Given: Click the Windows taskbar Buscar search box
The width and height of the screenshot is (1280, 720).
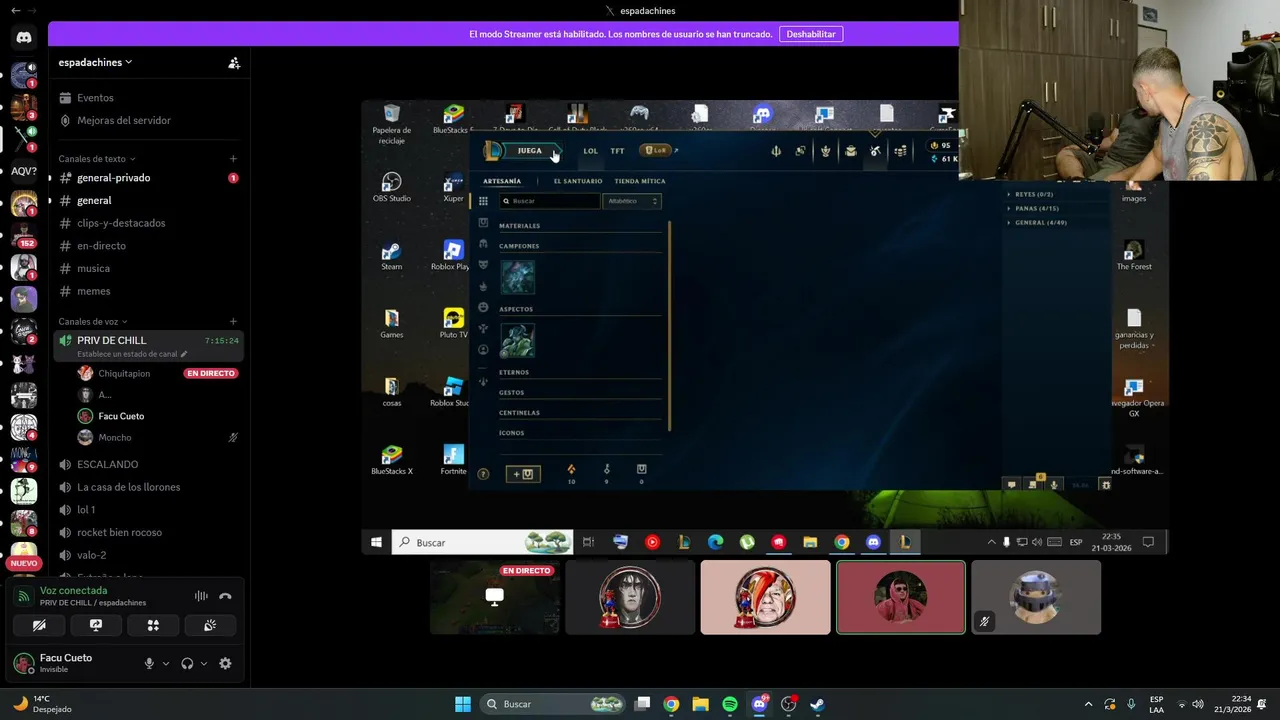Looking at the screenshot, I should [x=553, y=704].
